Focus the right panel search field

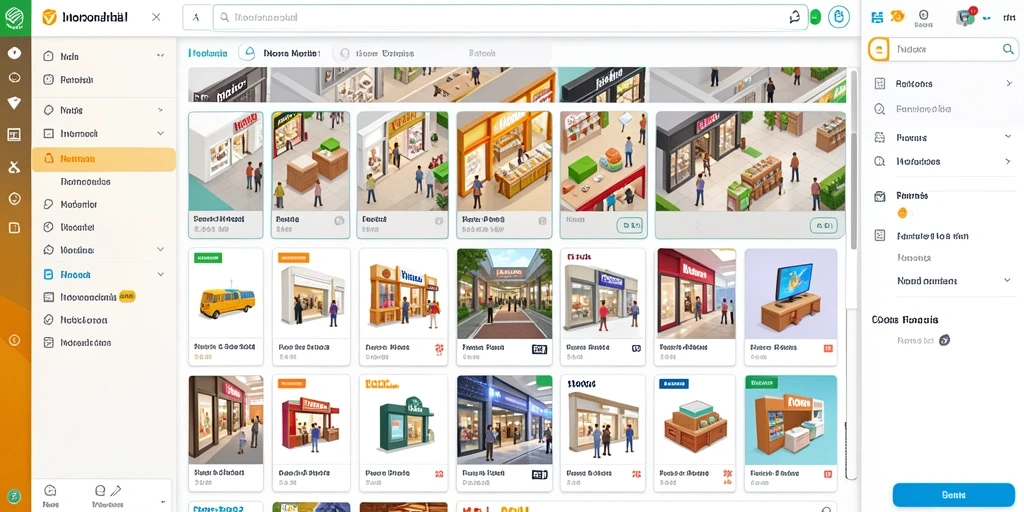coord(955,49)
